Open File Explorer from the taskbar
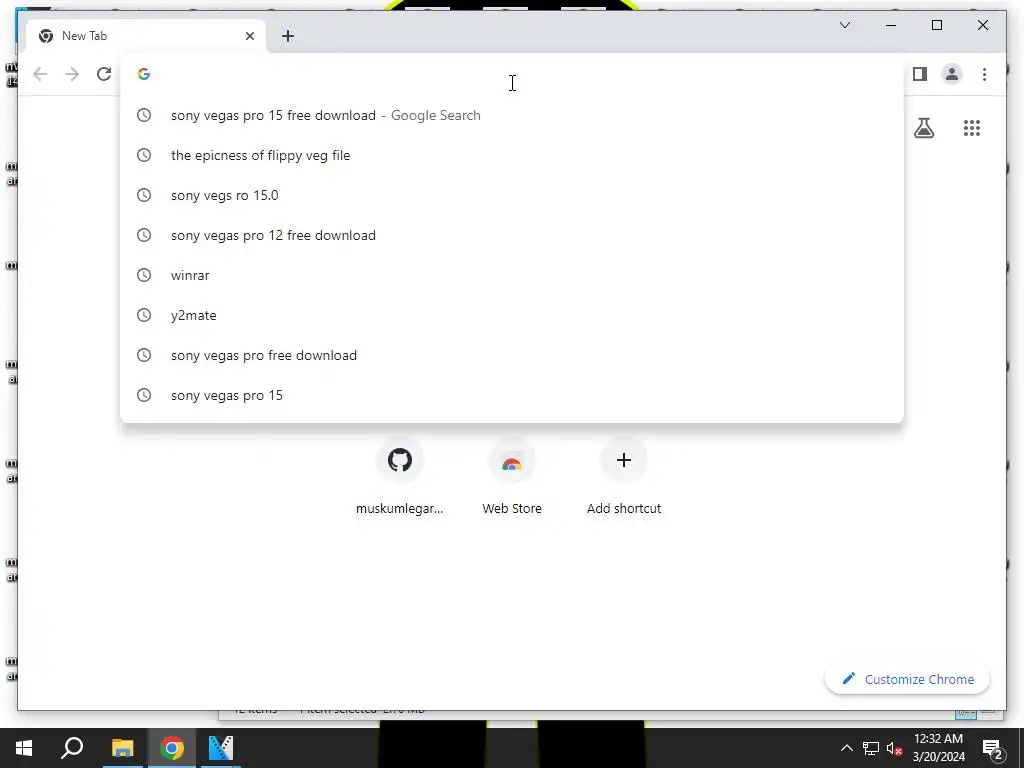Screen dimensions: 1024x768 pyautogui.click(x=122, y=748)
